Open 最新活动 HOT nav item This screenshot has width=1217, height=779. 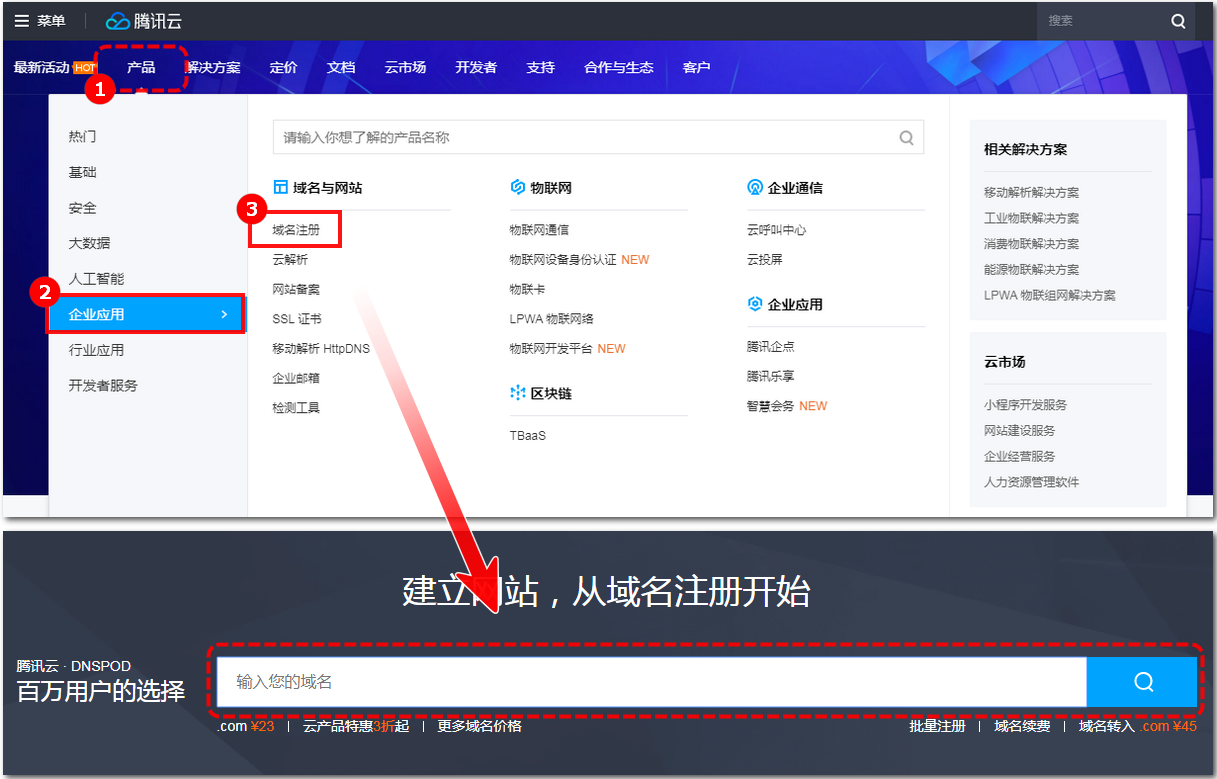(x=55, y=68)
